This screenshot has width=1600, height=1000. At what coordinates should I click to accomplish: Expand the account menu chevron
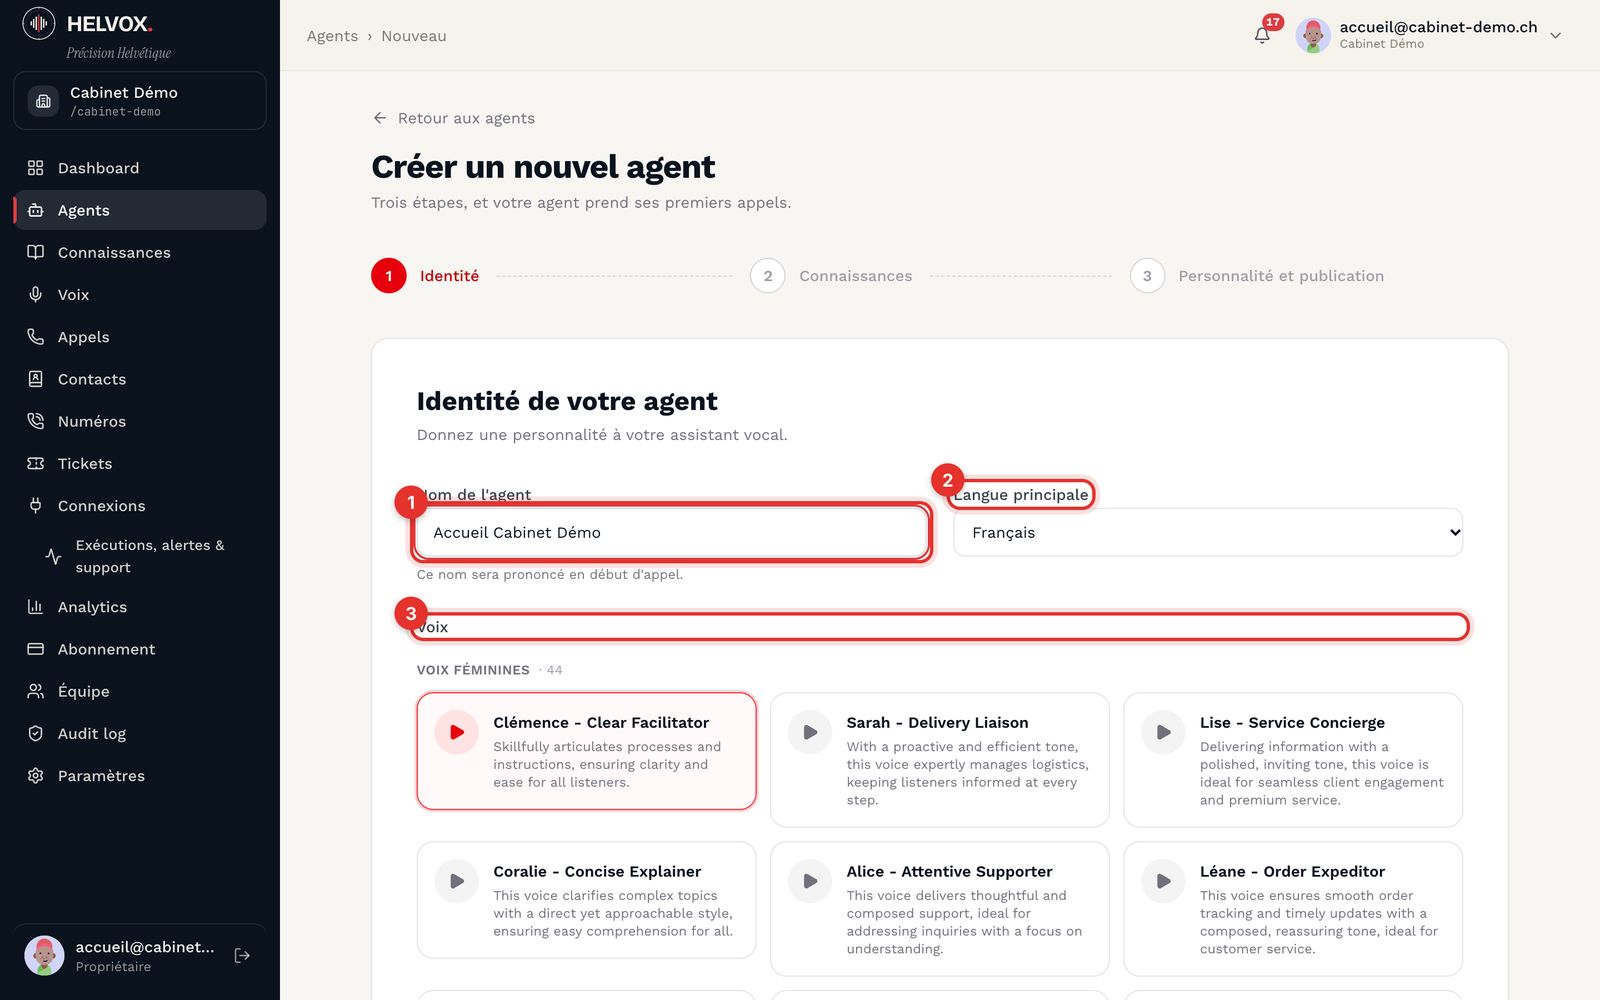click(x=1555, y=35)
